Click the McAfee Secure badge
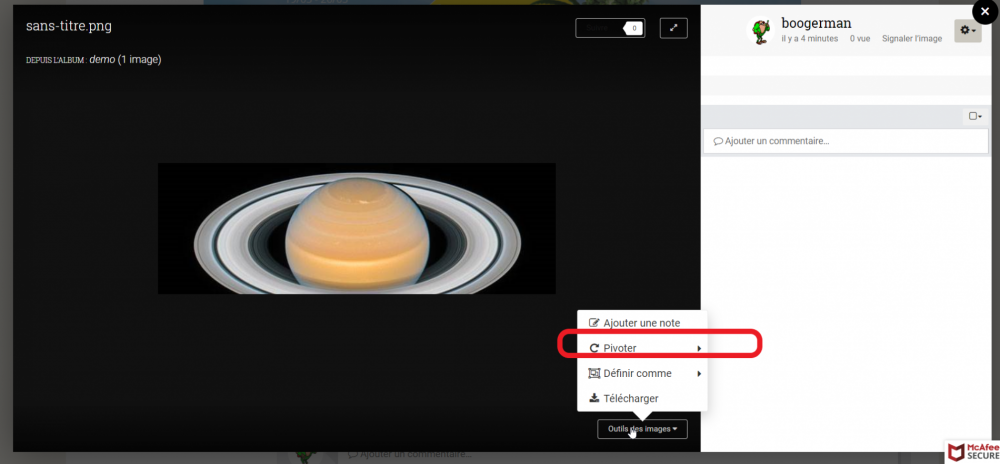The width and height of the screenshot is (1000, 464). pos(972,451)
